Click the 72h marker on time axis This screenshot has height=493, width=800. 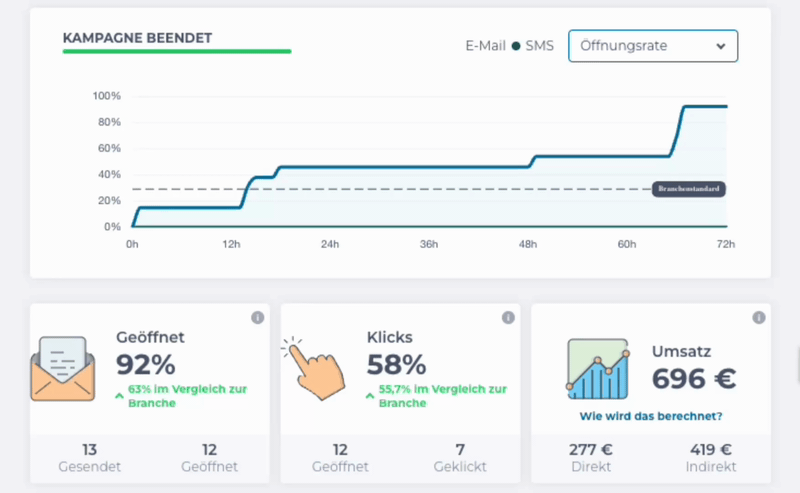(x=726, y=244)
